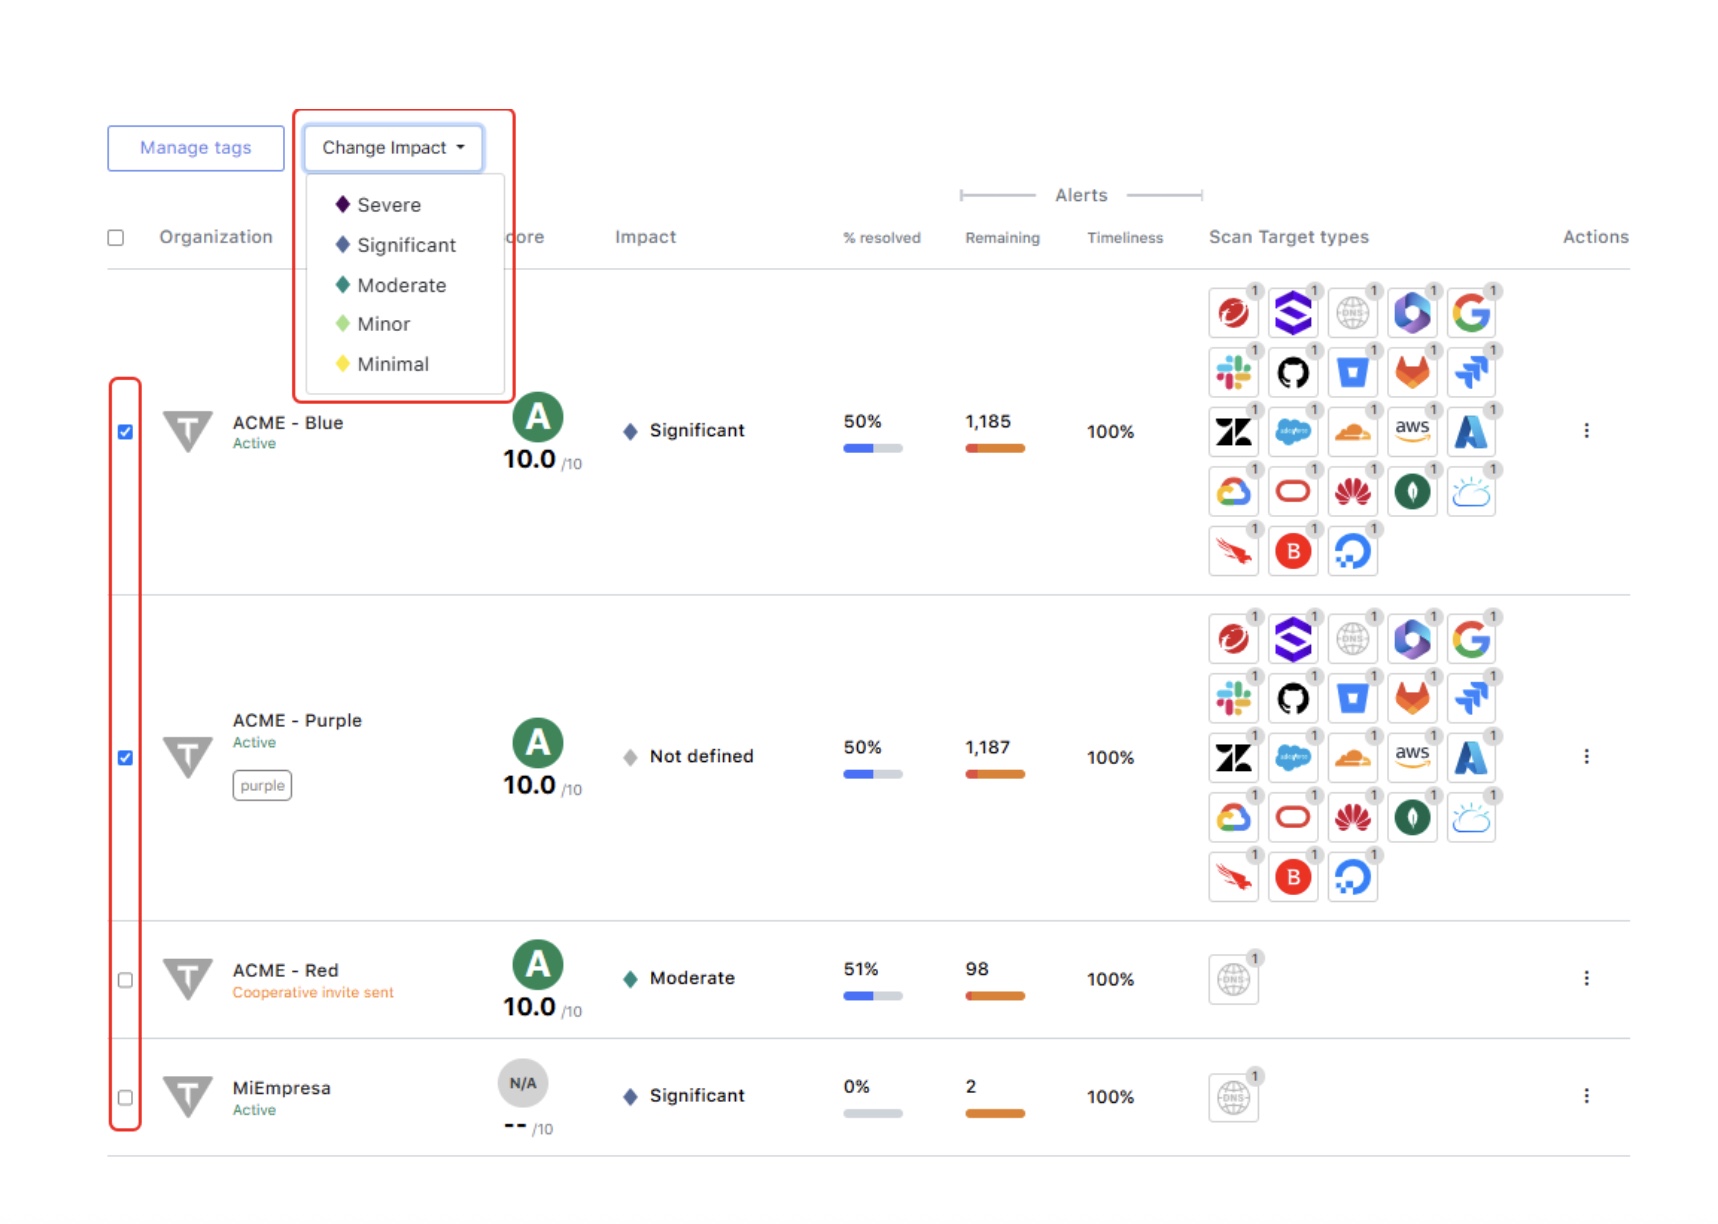Open the Change Impact dropdown

point(393,148)
